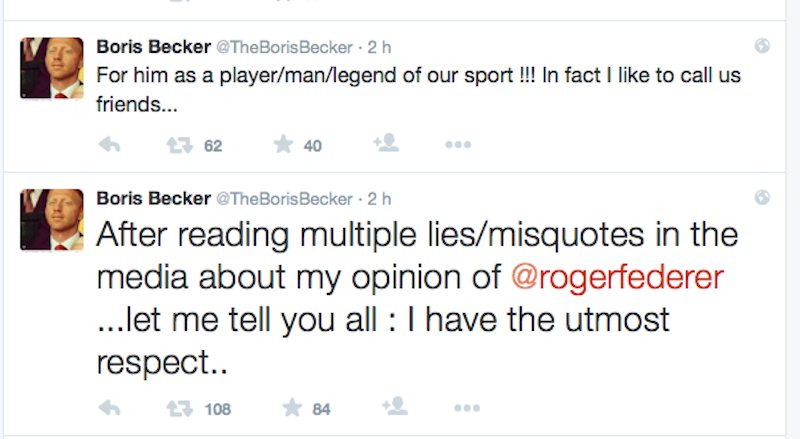Open @TheBorisBecker handle on the second tweet
This screenshot has height=439, width=800.
[x=285, y=198]
